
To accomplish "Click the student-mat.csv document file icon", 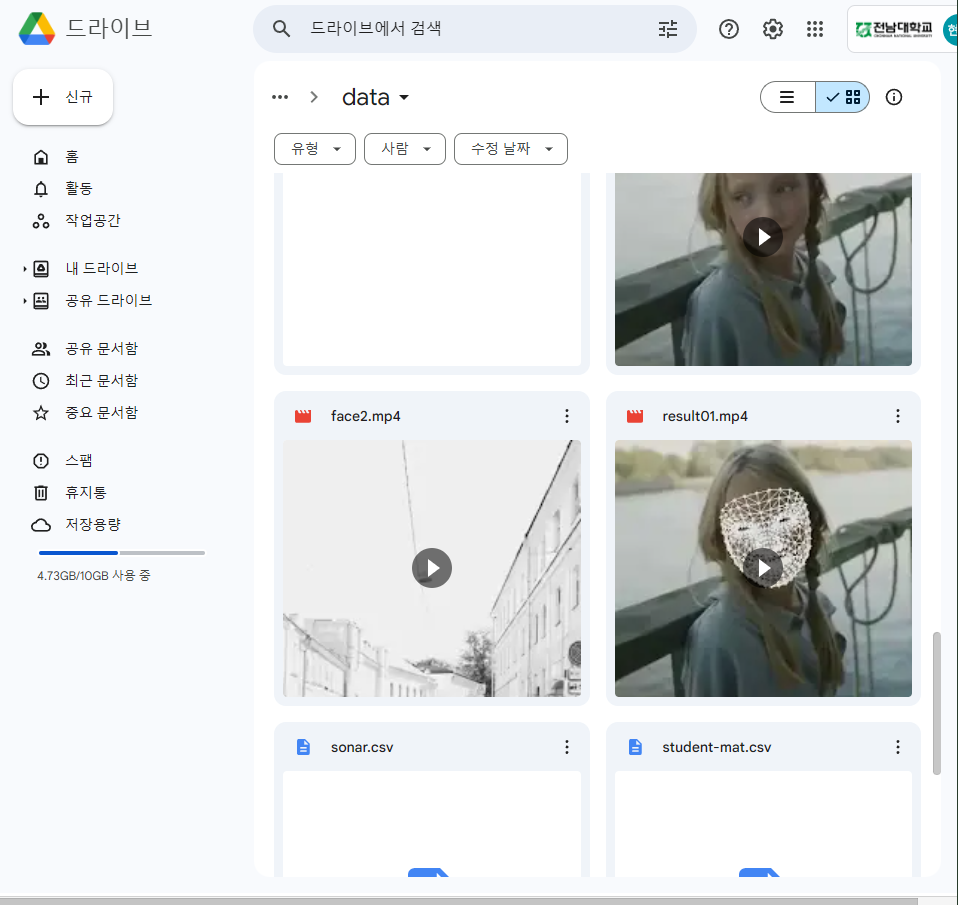I will click(x=635, y=747).
